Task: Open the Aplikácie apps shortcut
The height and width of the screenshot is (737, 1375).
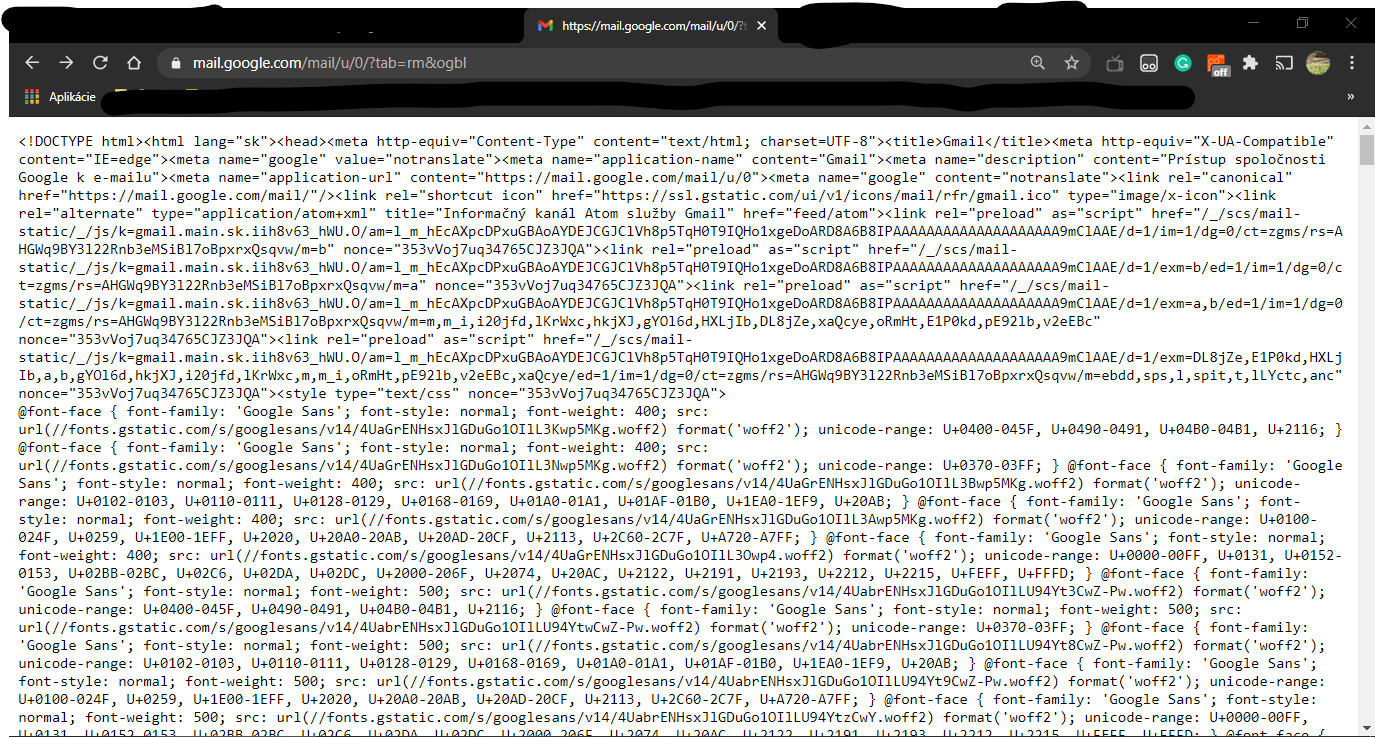Action: 60,97
